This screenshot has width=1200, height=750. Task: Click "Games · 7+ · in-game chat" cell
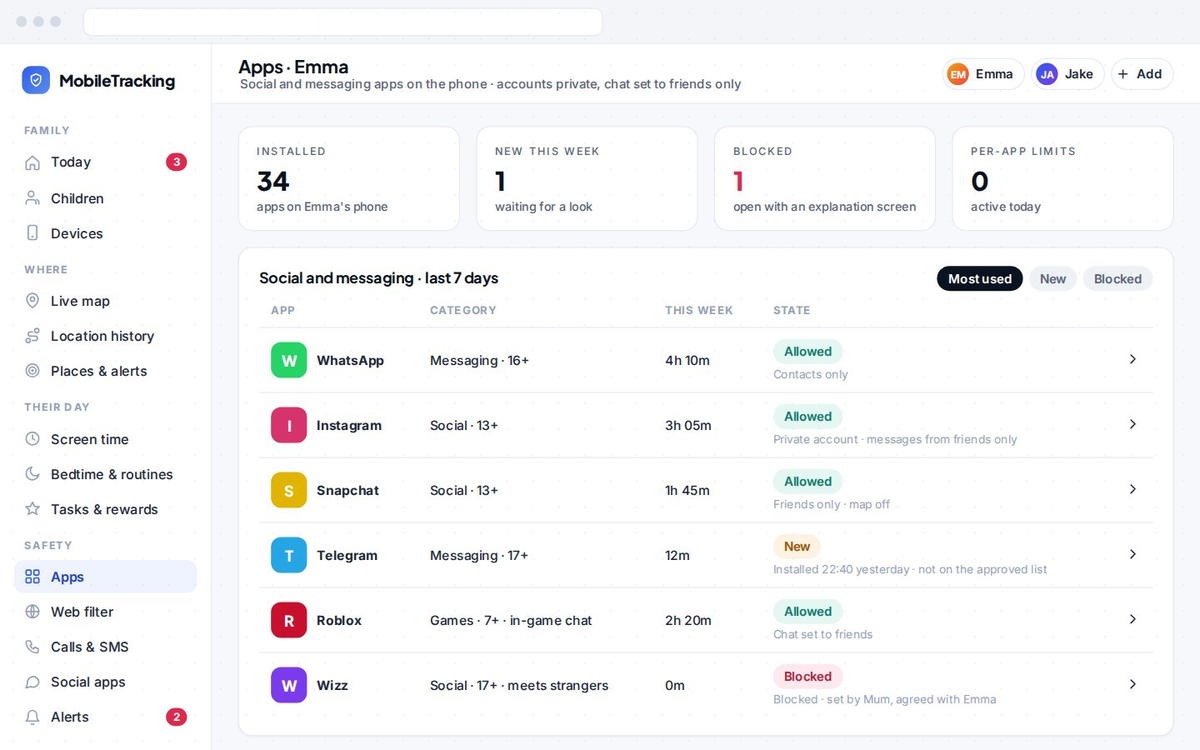click(x=511, y=620)
